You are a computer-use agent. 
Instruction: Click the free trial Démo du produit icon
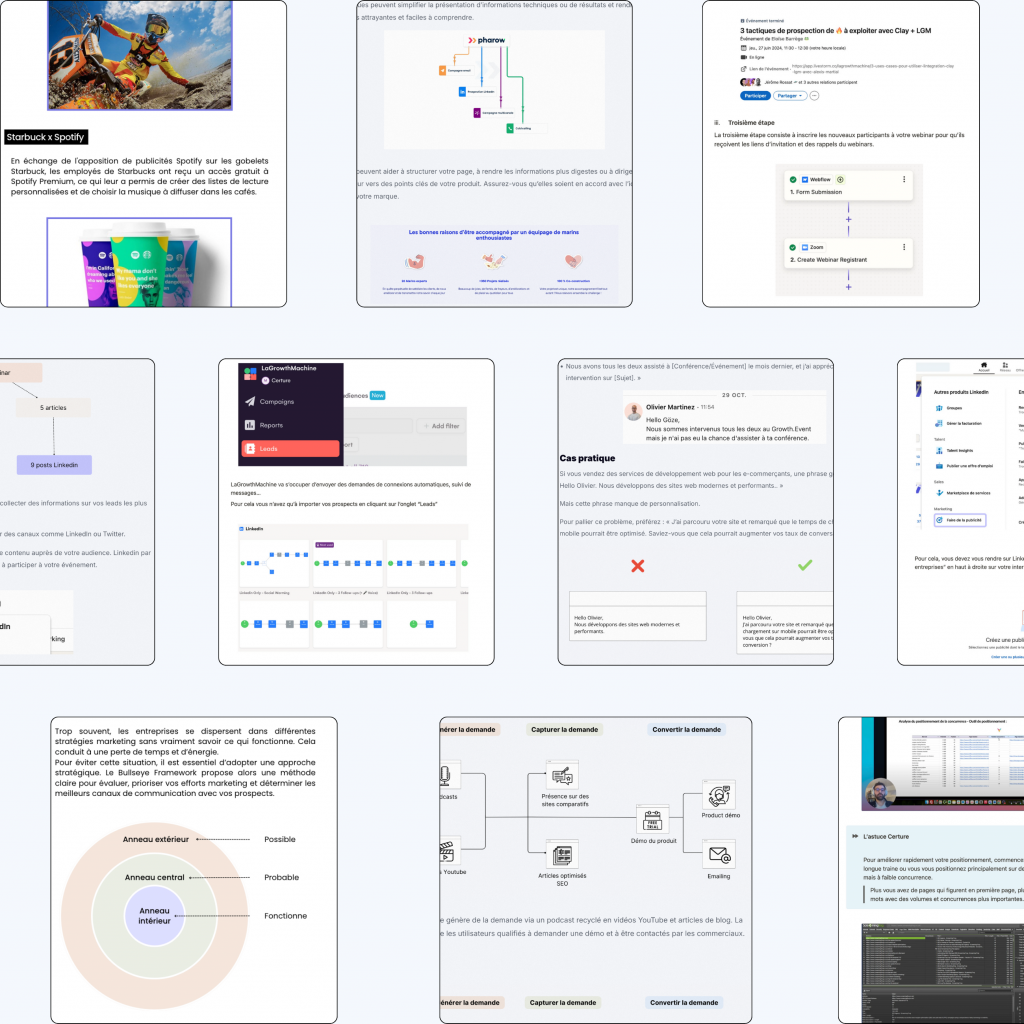tap(655, 820)
